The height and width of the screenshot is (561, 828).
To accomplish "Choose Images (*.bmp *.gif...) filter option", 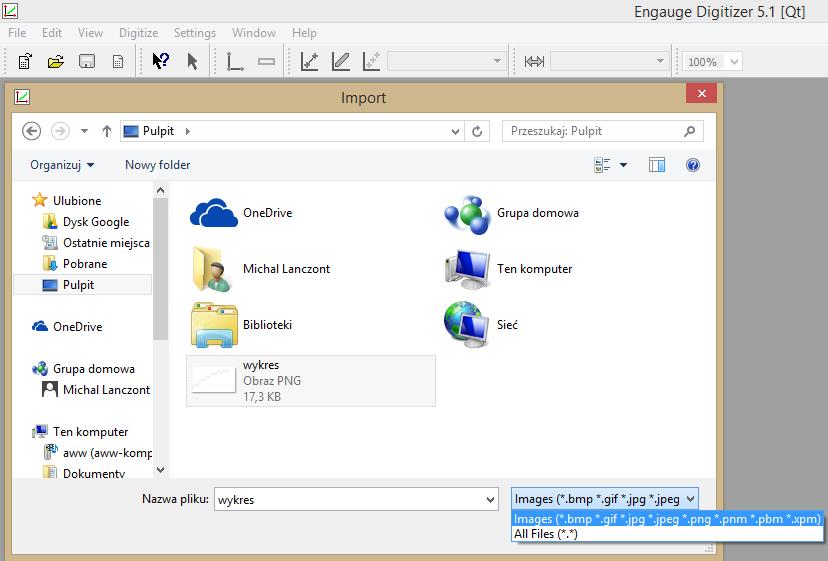I will [667, 519].
